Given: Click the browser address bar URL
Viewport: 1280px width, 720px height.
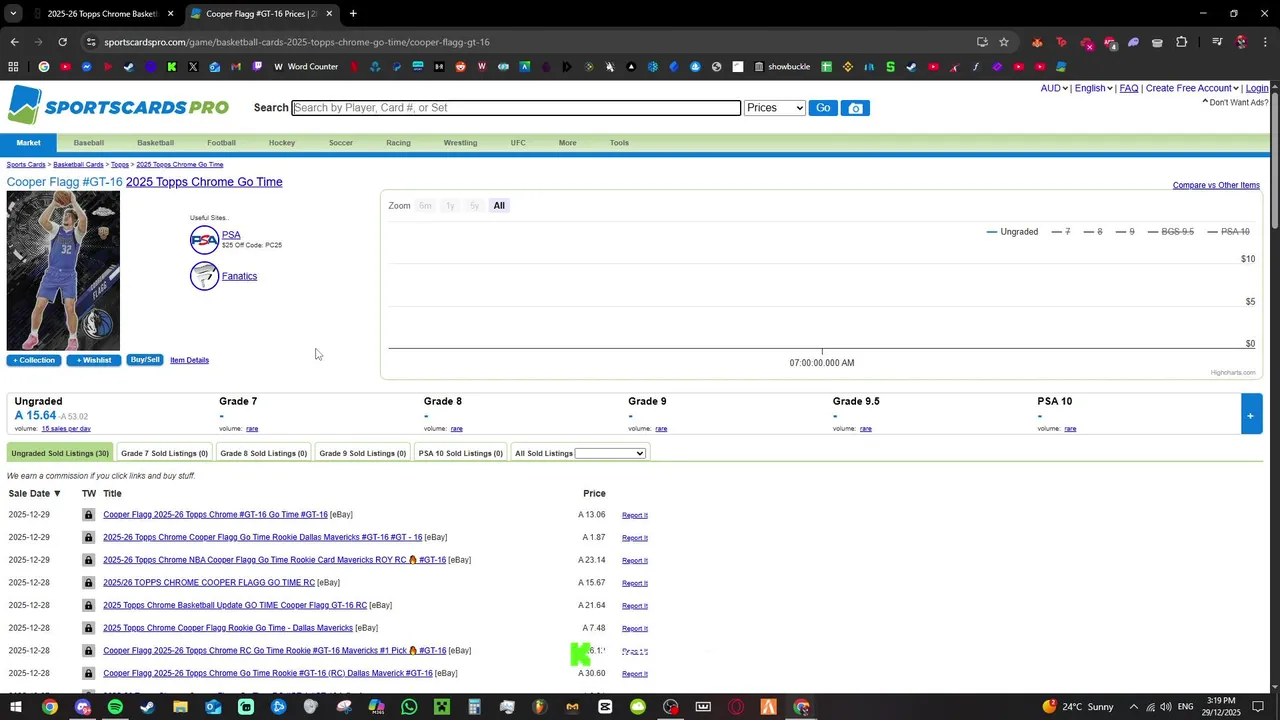Looking at the screenshot, I should 297,42.
